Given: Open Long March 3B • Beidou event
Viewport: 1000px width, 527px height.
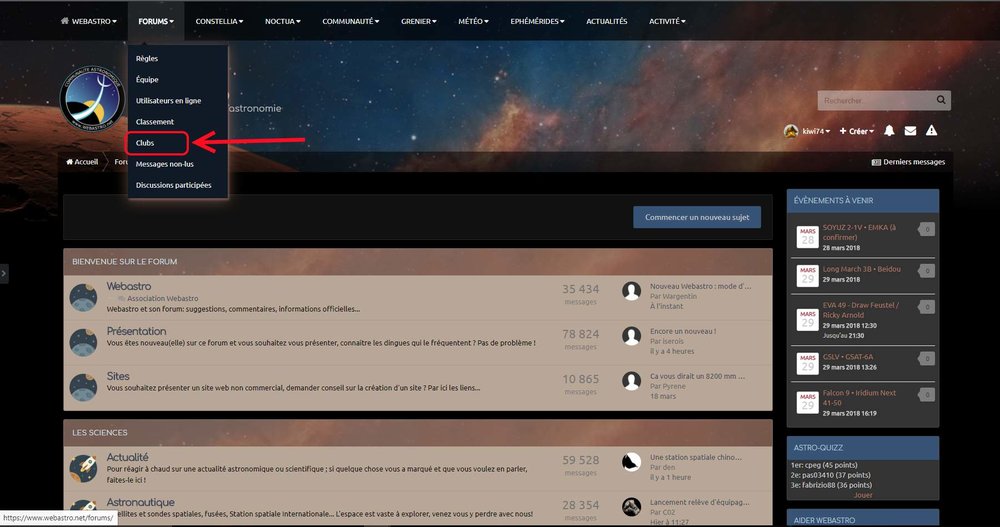Looking at the screenshot, I should click(862, 269).
